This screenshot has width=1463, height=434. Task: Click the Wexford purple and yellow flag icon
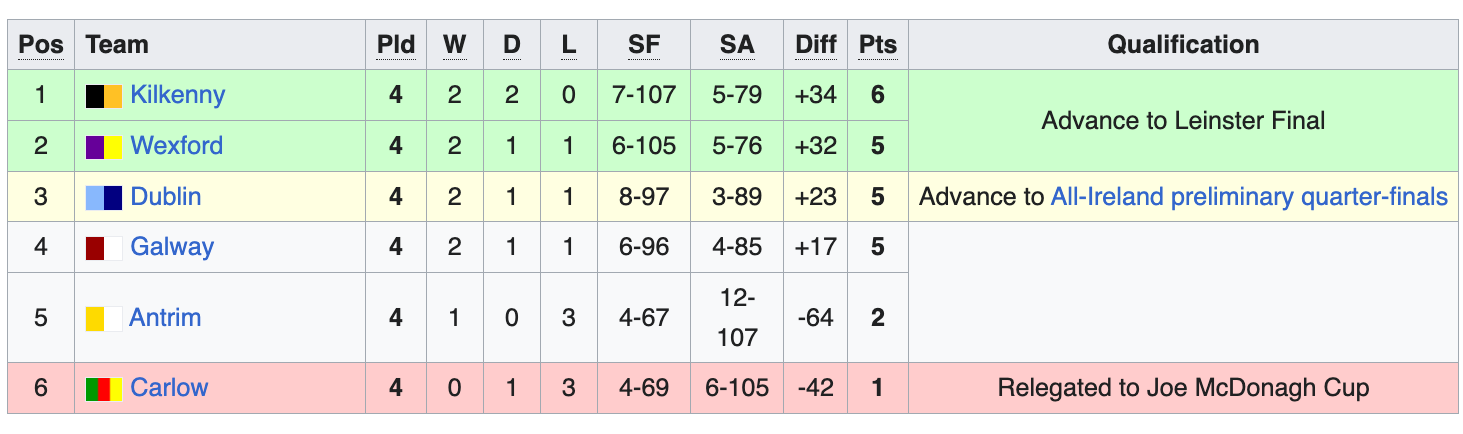pyautogui.click(x=104, y=147)
